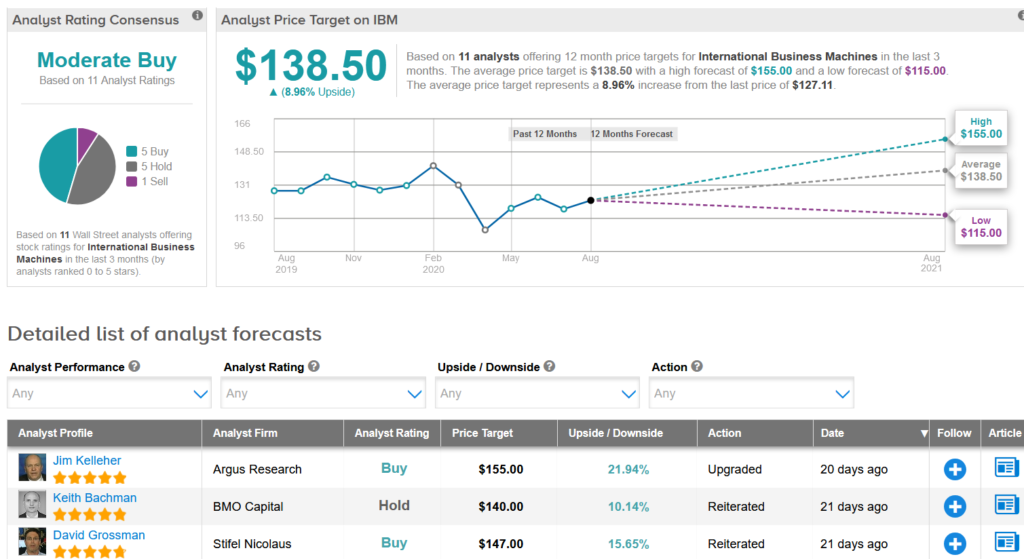1024x559 pixels.
Task: Open Analyst Rating dropdown
Action: tap(323, 394)
